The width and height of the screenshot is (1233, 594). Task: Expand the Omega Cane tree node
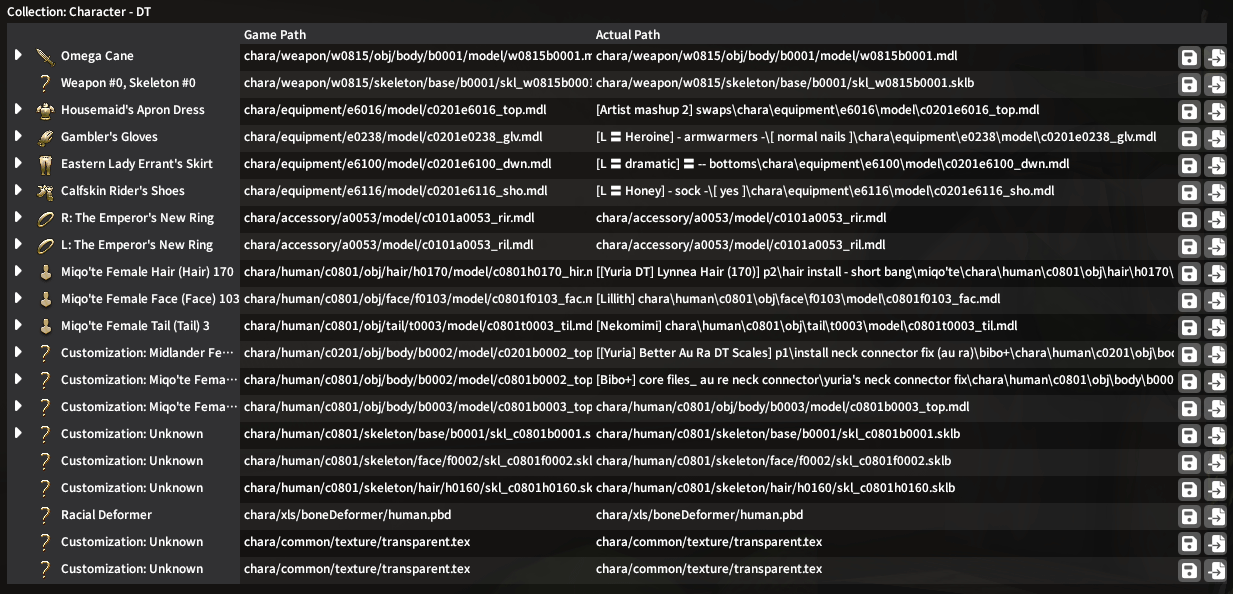click(x=18, y=56)
